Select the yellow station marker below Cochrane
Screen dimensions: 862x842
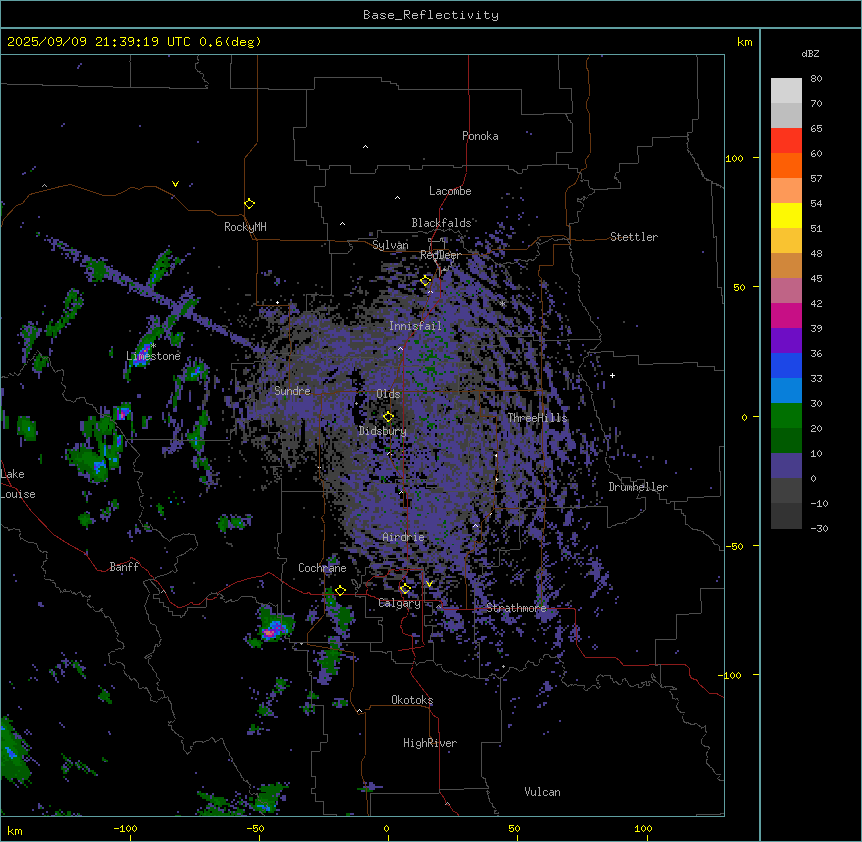[340, 591]
